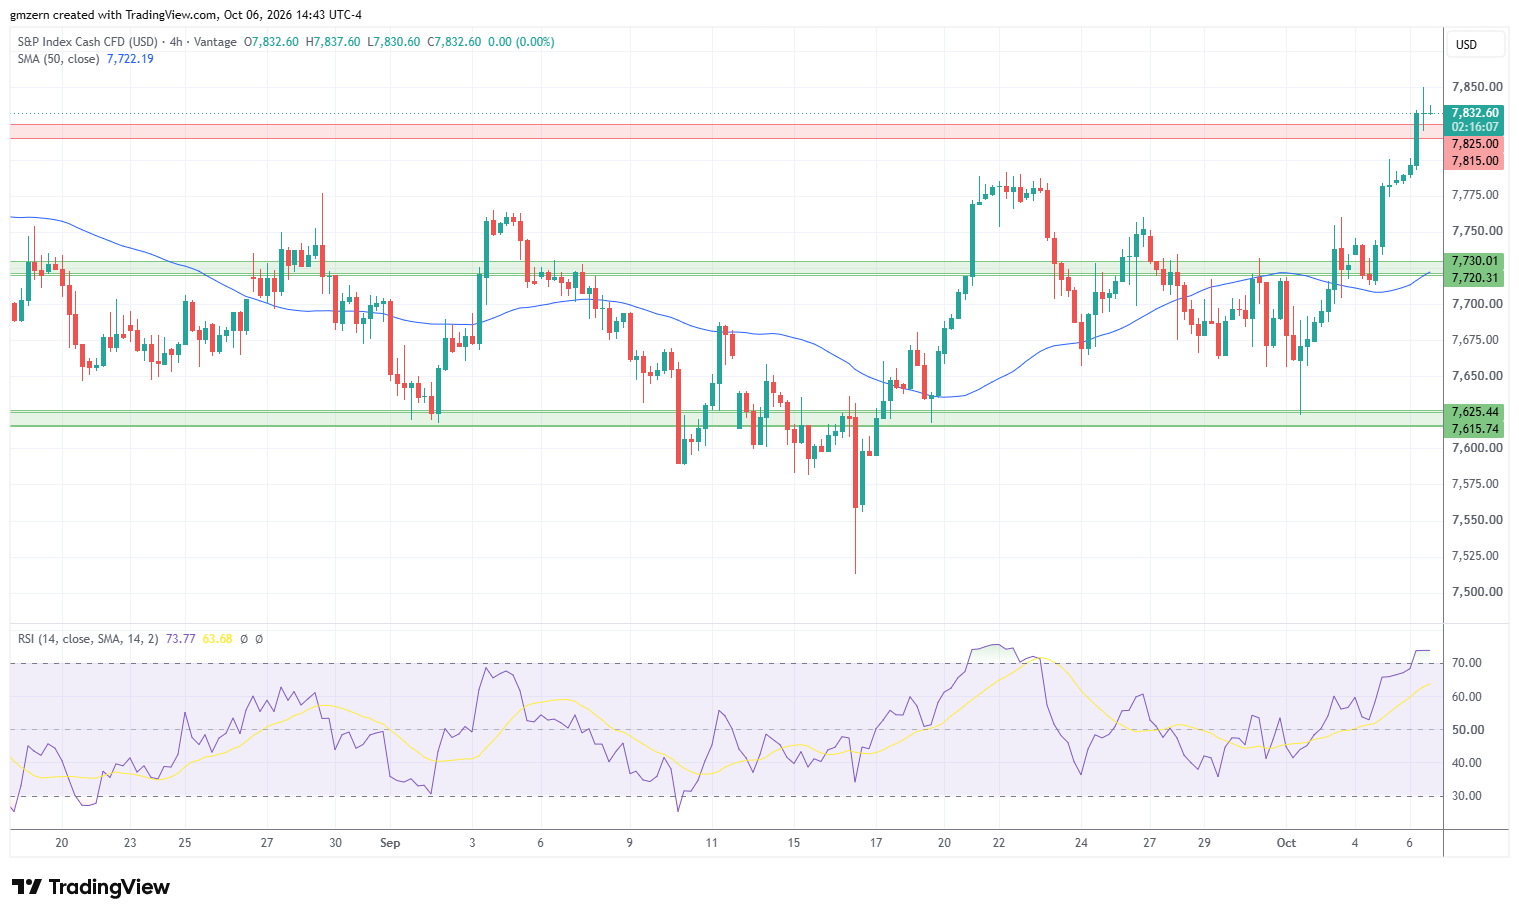Click the 7,550.00 price axis tick
The height and width of the screenshot is (917, 1519).
(x=1477, y=520)
